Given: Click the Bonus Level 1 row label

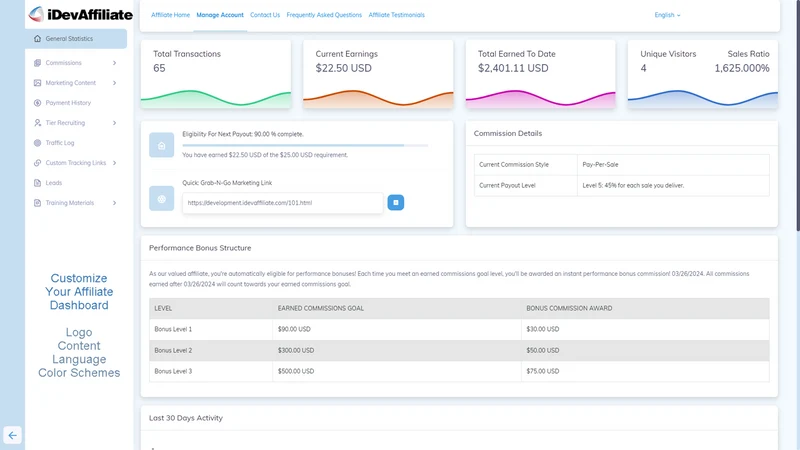Looking at the screenshot, I should point(173,329).
